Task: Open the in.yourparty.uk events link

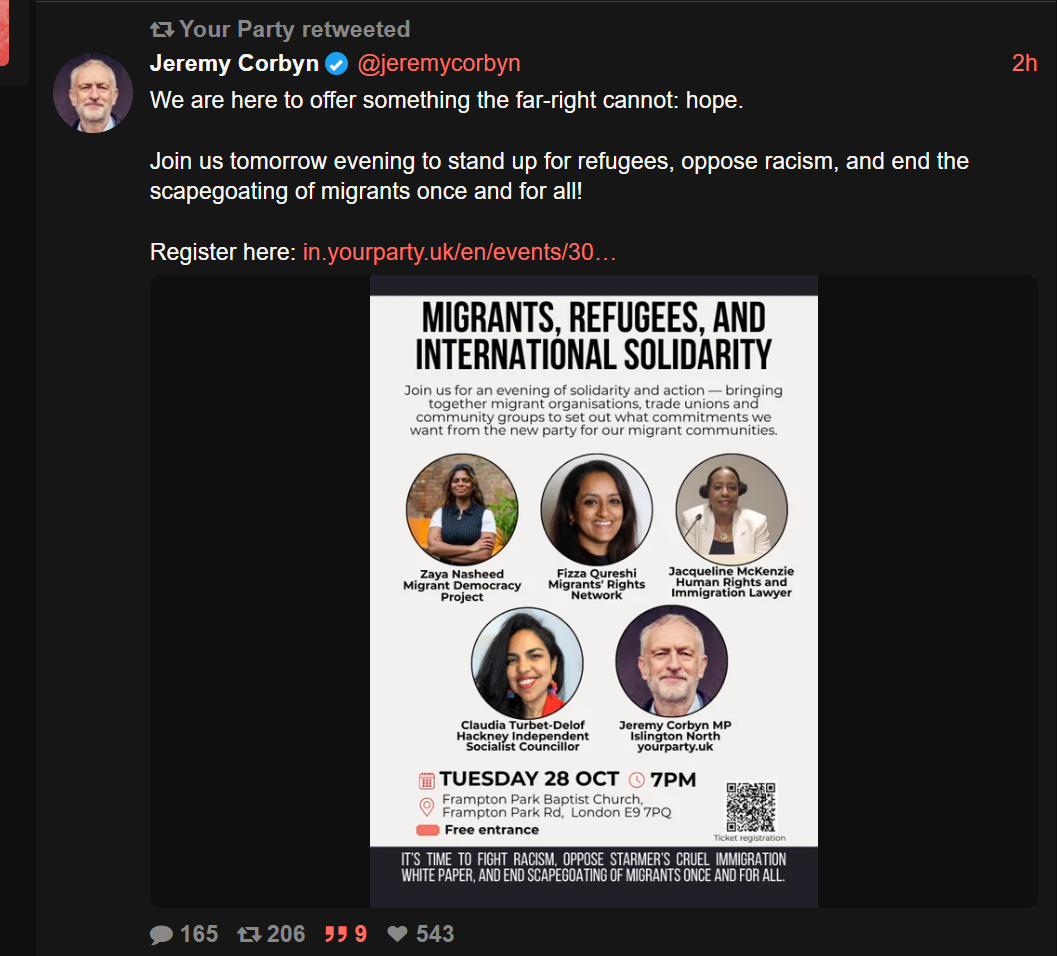Action: [x=459, y=252]
